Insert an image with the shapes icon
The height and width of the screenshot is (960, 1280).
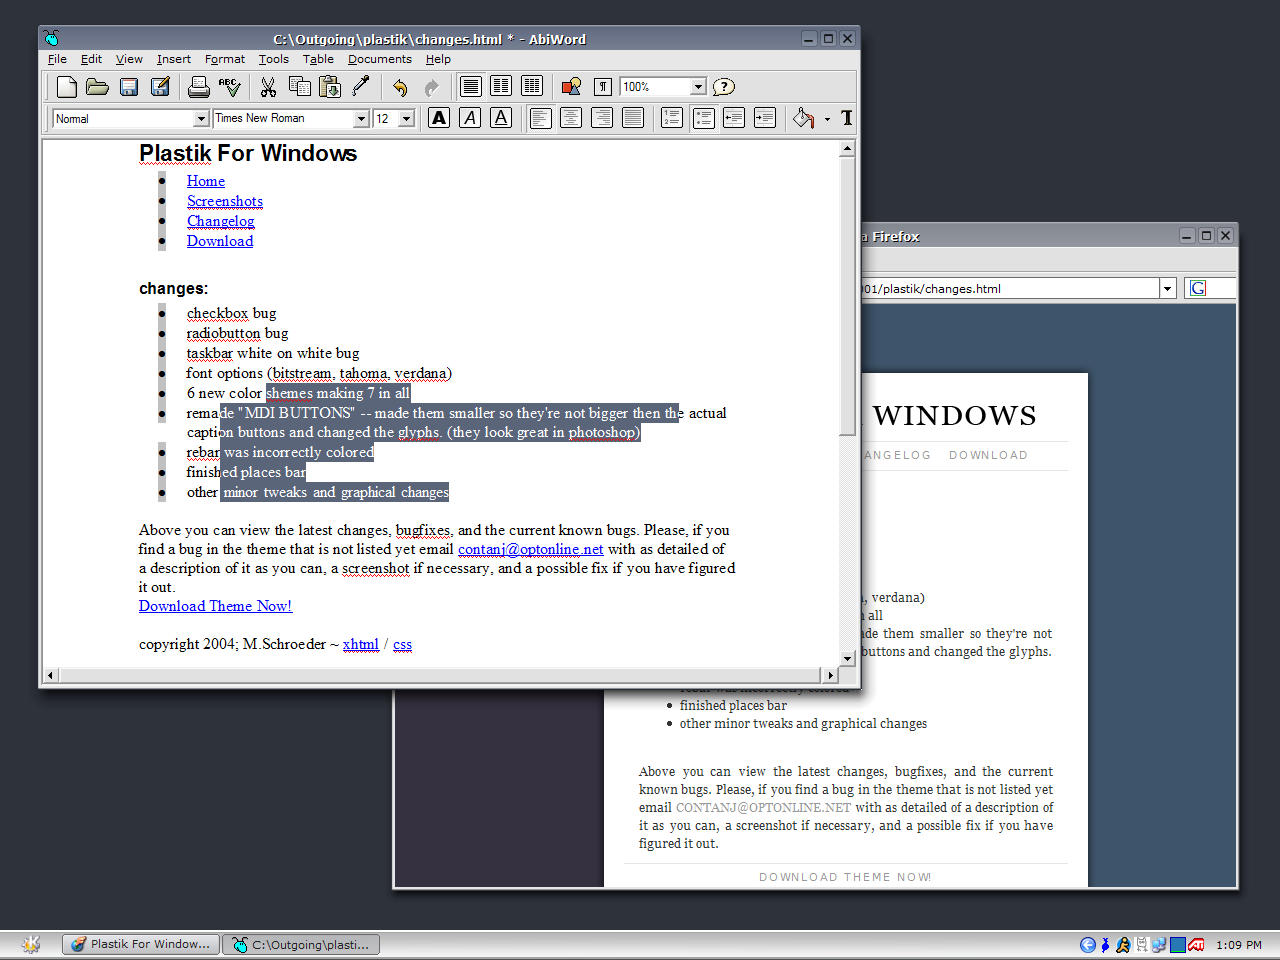[571, 87]
